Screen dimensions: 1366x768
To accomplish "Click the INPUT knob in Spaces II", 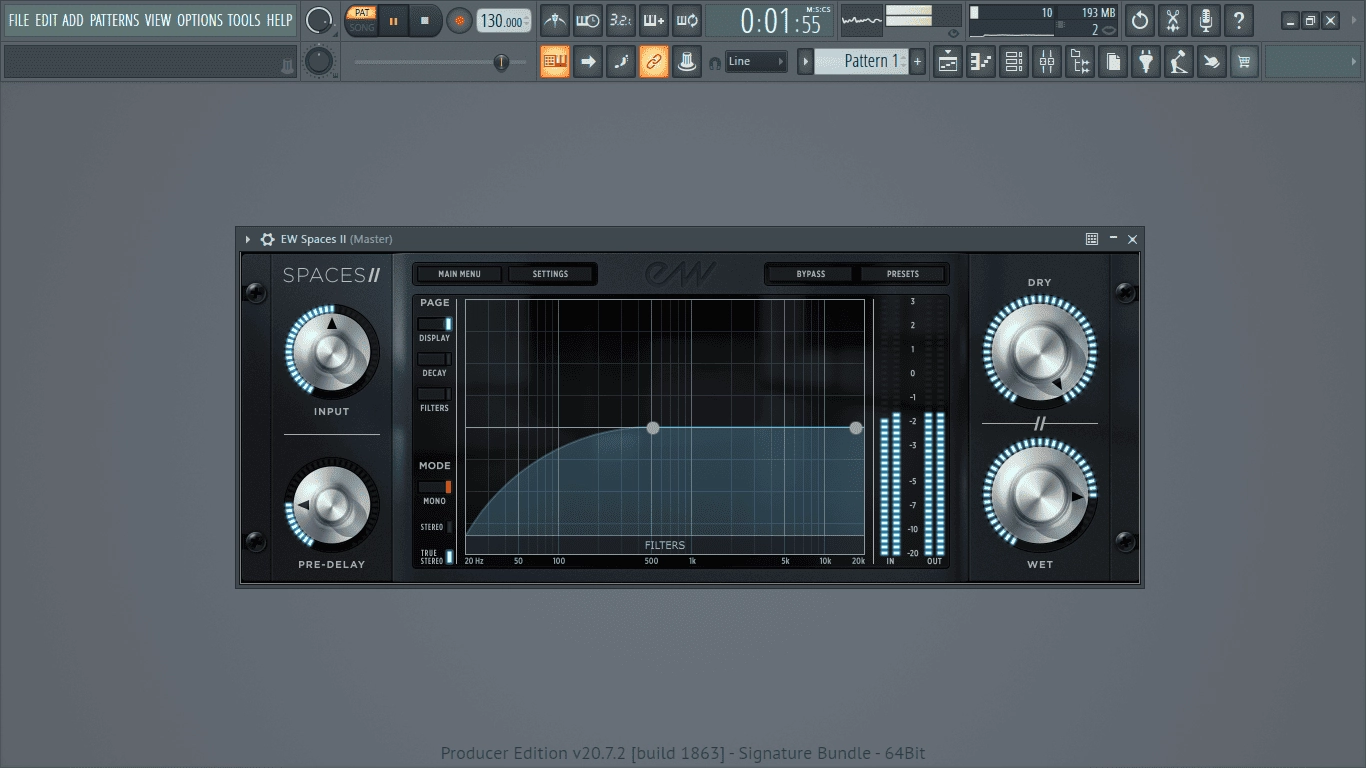I will [x=332, y=352].
